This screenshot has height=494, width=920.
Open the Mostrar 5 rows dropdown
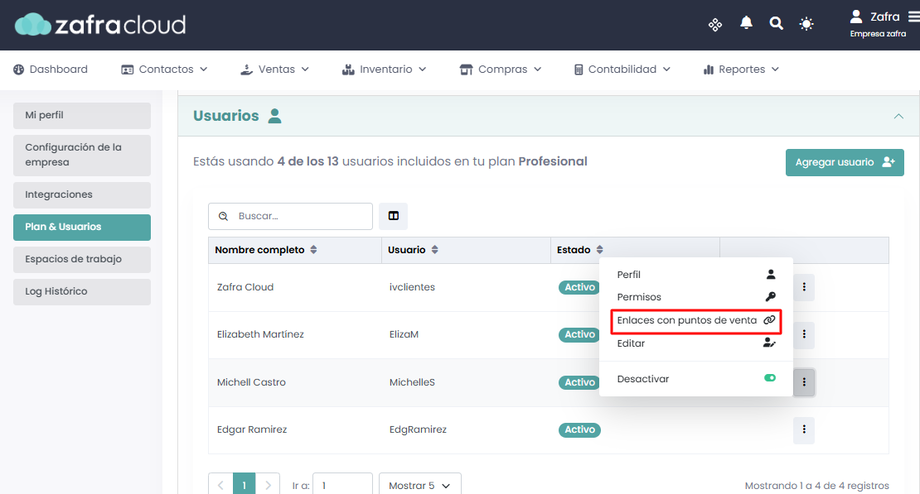tap(420, 485)
